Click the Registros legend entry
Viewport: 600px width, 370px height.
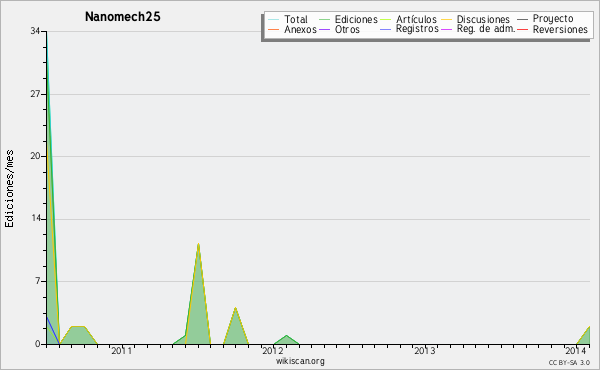(417, 29)
